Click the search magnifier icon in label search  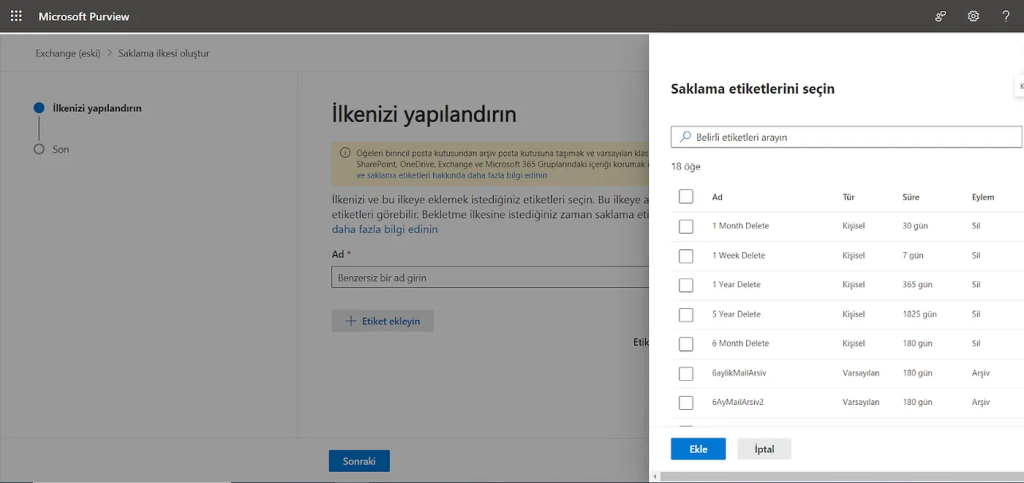pos(685,137)
